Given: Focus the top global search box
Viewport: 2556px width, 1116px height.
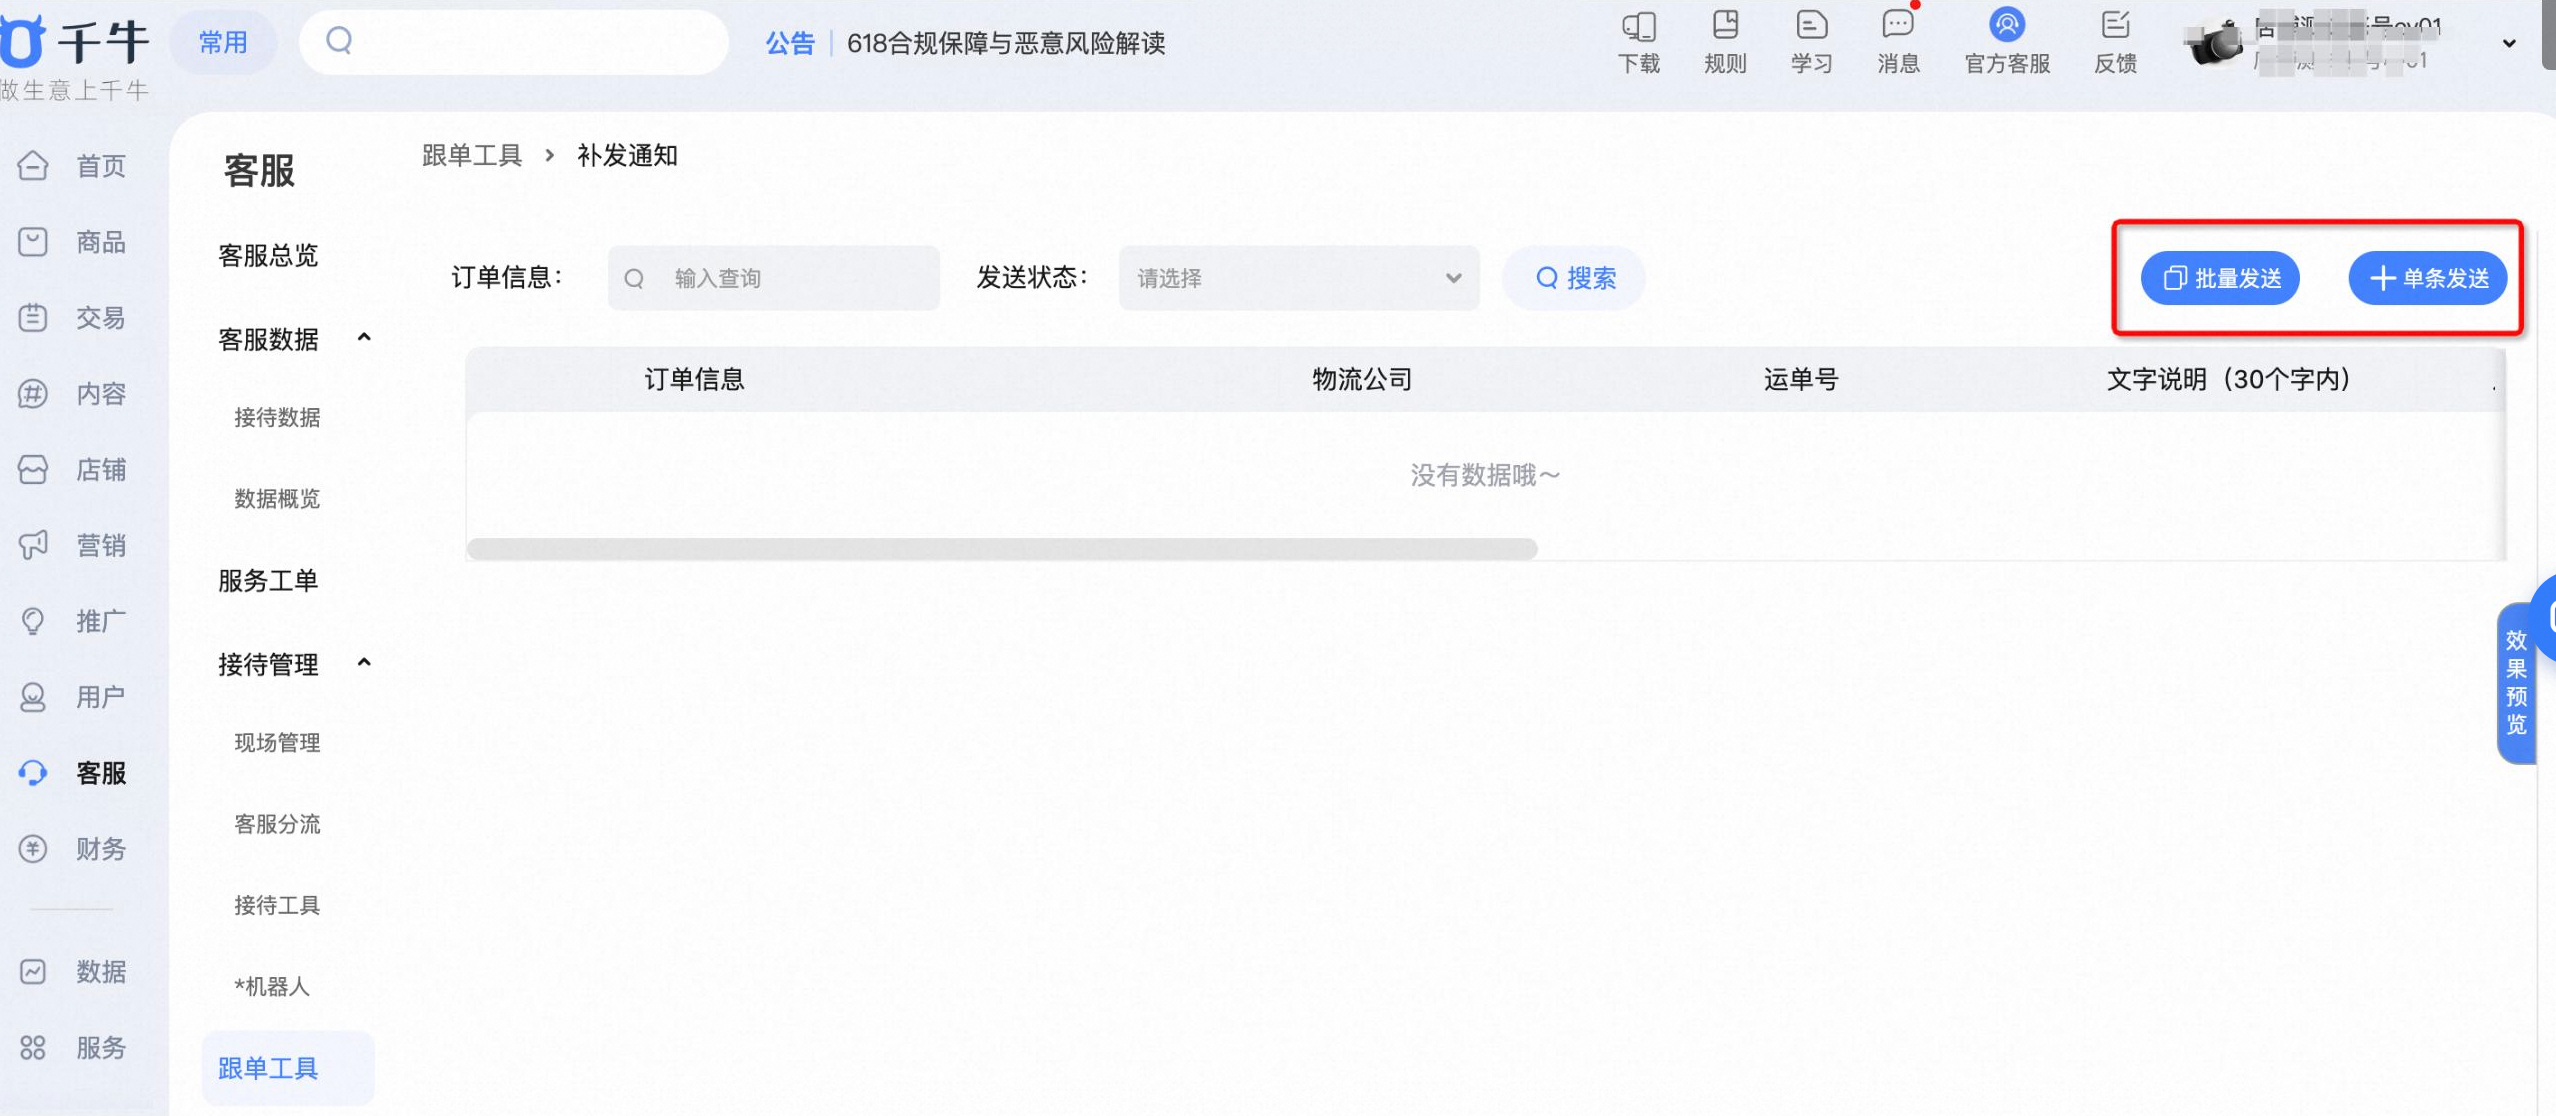Looking at the screenshot, I should coord(514,42).
